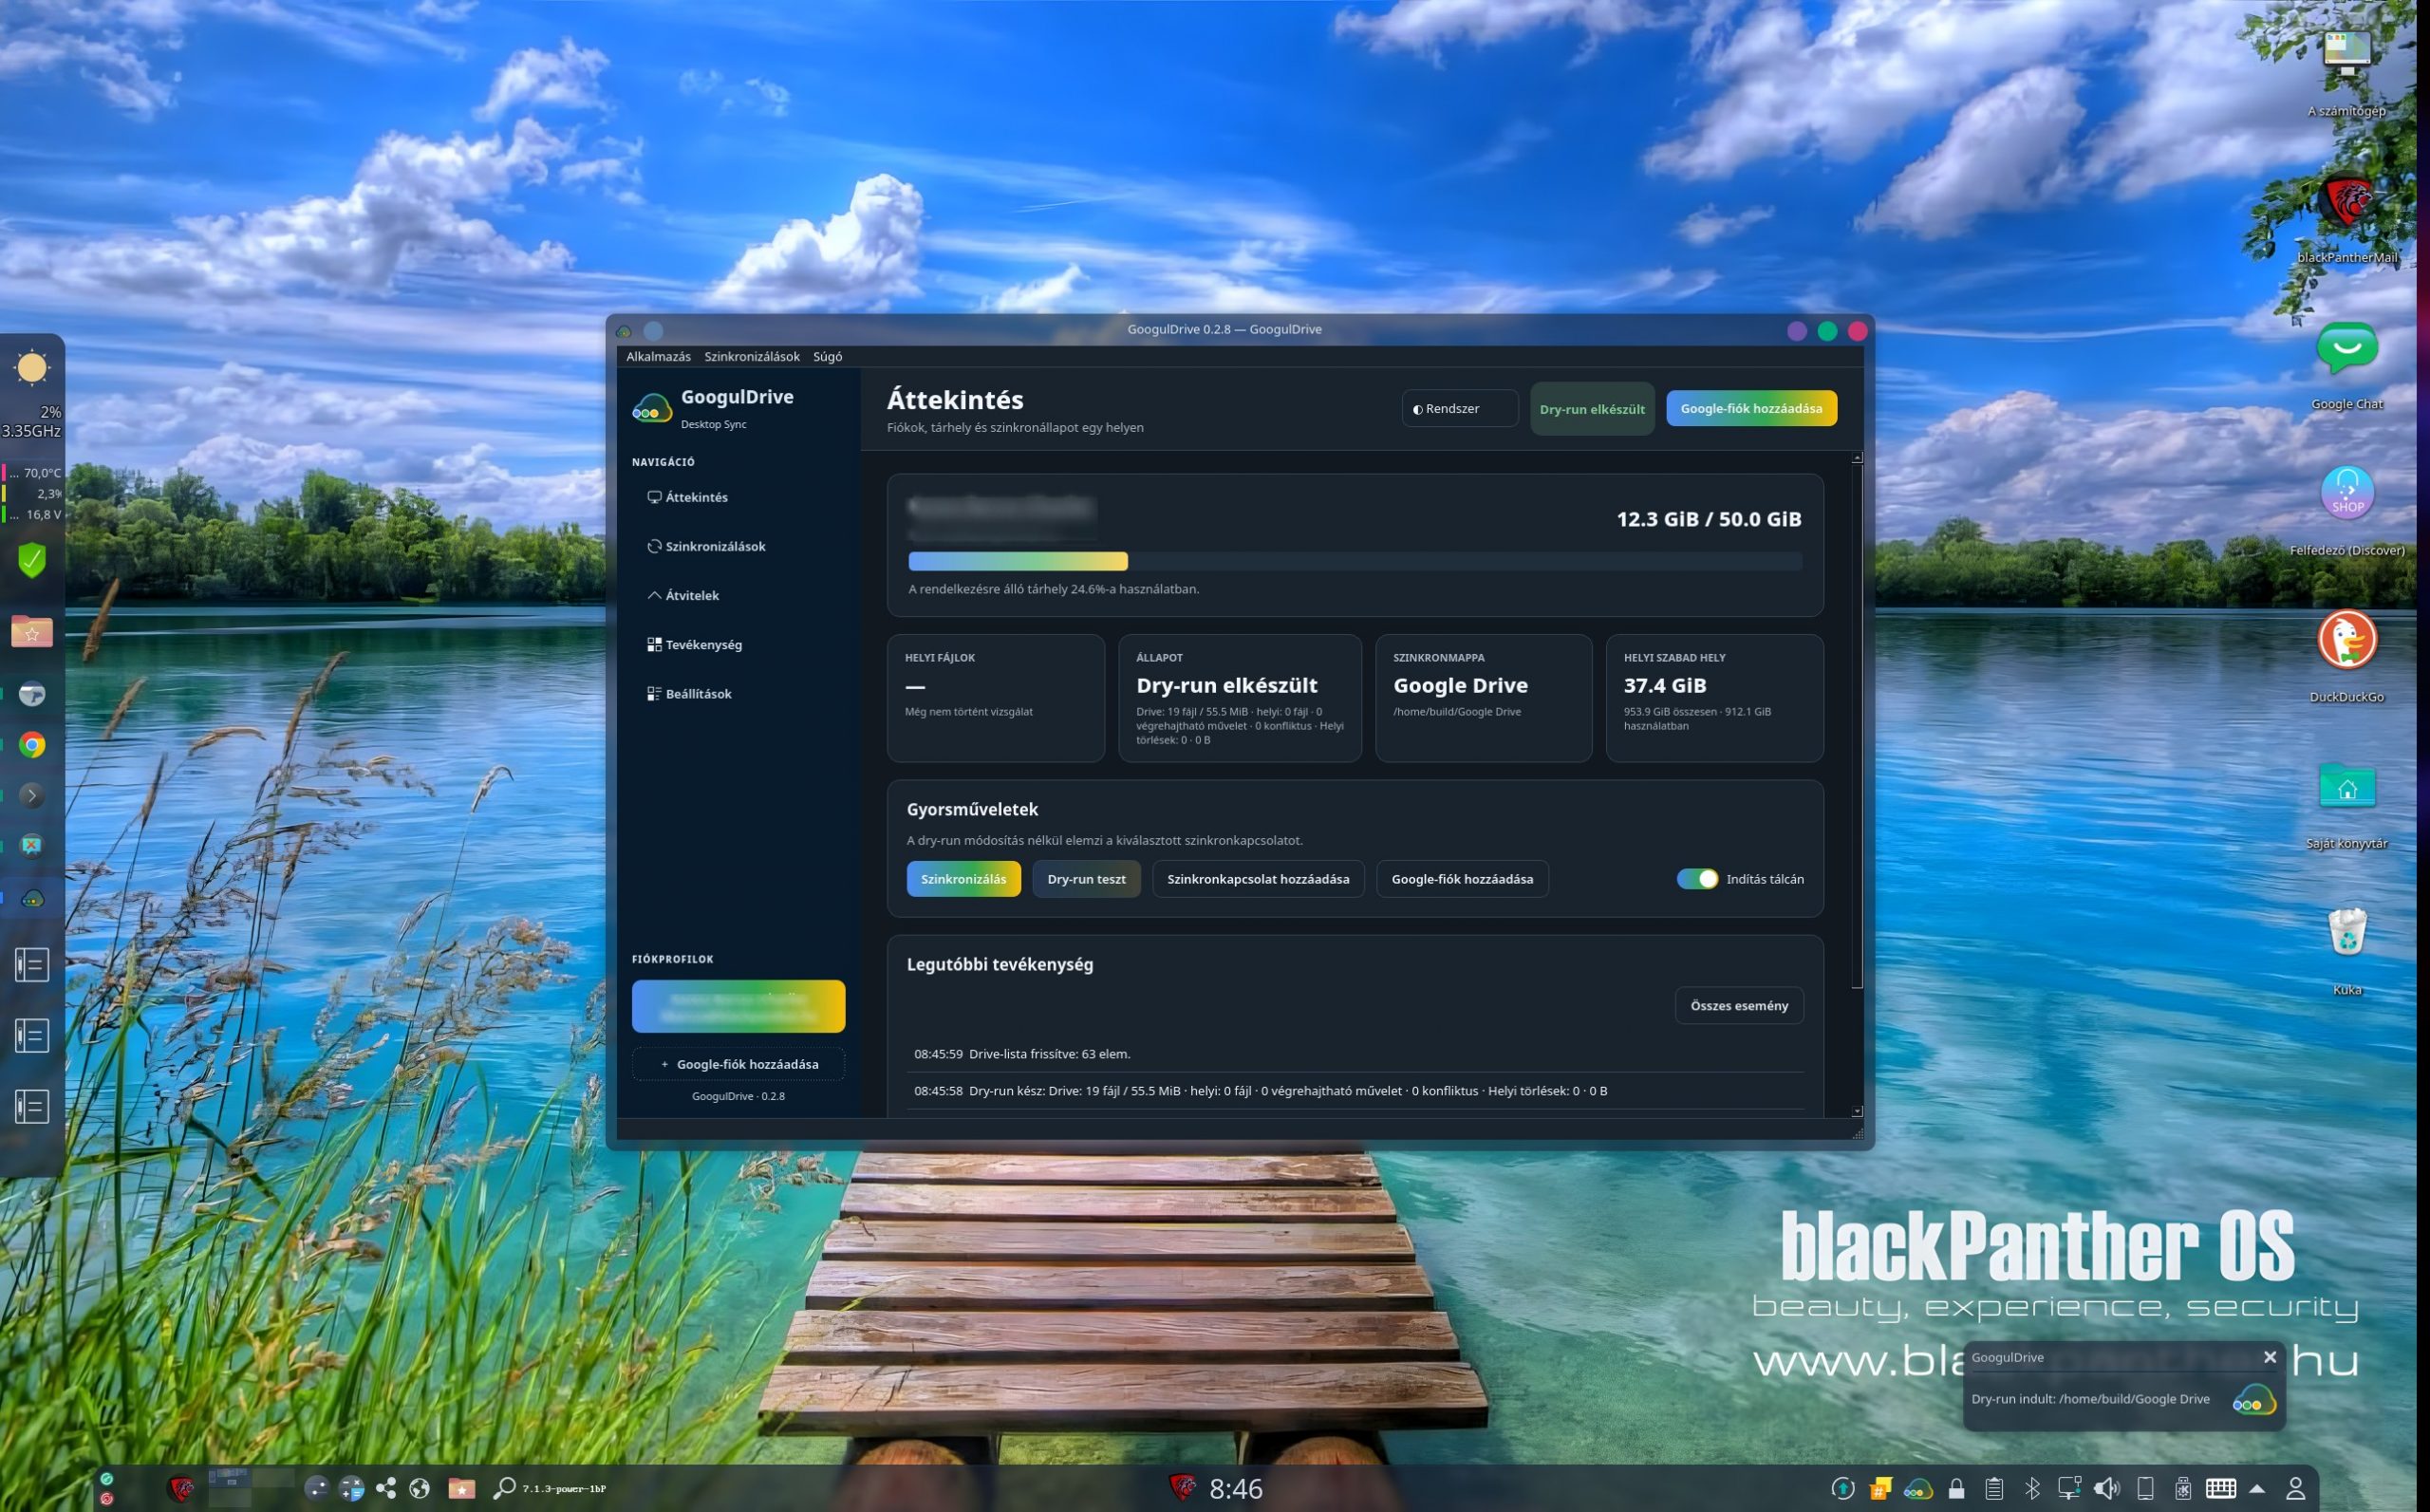Click the green shield icon in the side panel
Image resolution: width=2430 pixels, height=1512 pixels.
(x=32, y=560)
